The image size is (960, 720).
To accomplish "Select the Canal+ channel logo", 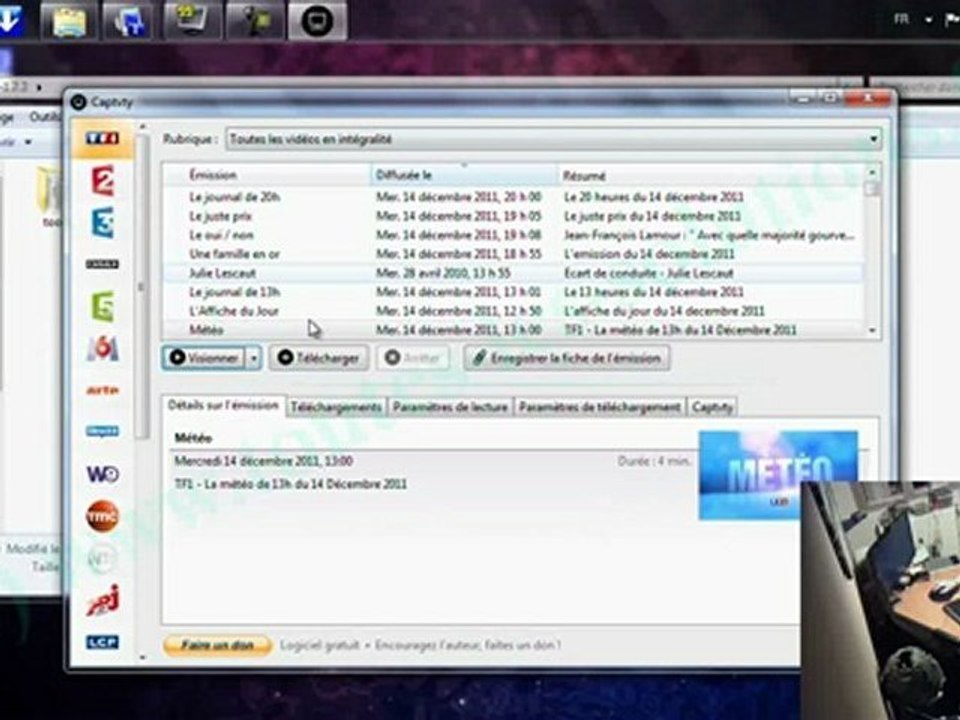I will [102, 264].
